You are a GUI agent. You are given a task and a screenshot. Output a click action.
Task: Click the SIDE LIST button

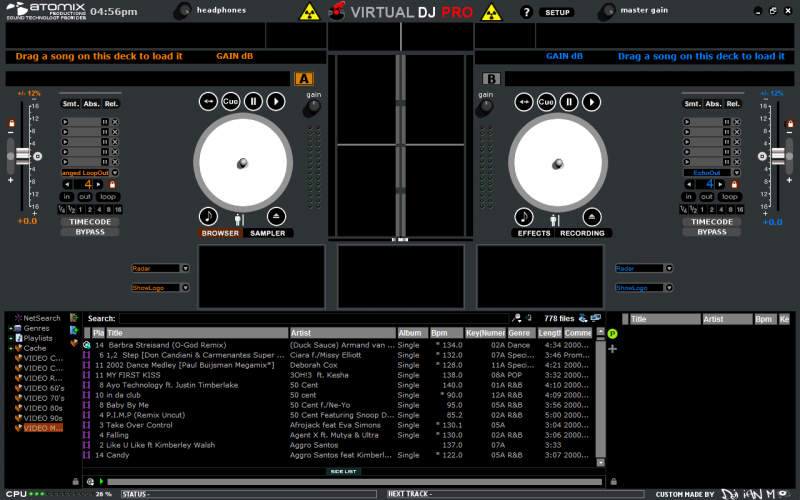[x=343, y=471]
